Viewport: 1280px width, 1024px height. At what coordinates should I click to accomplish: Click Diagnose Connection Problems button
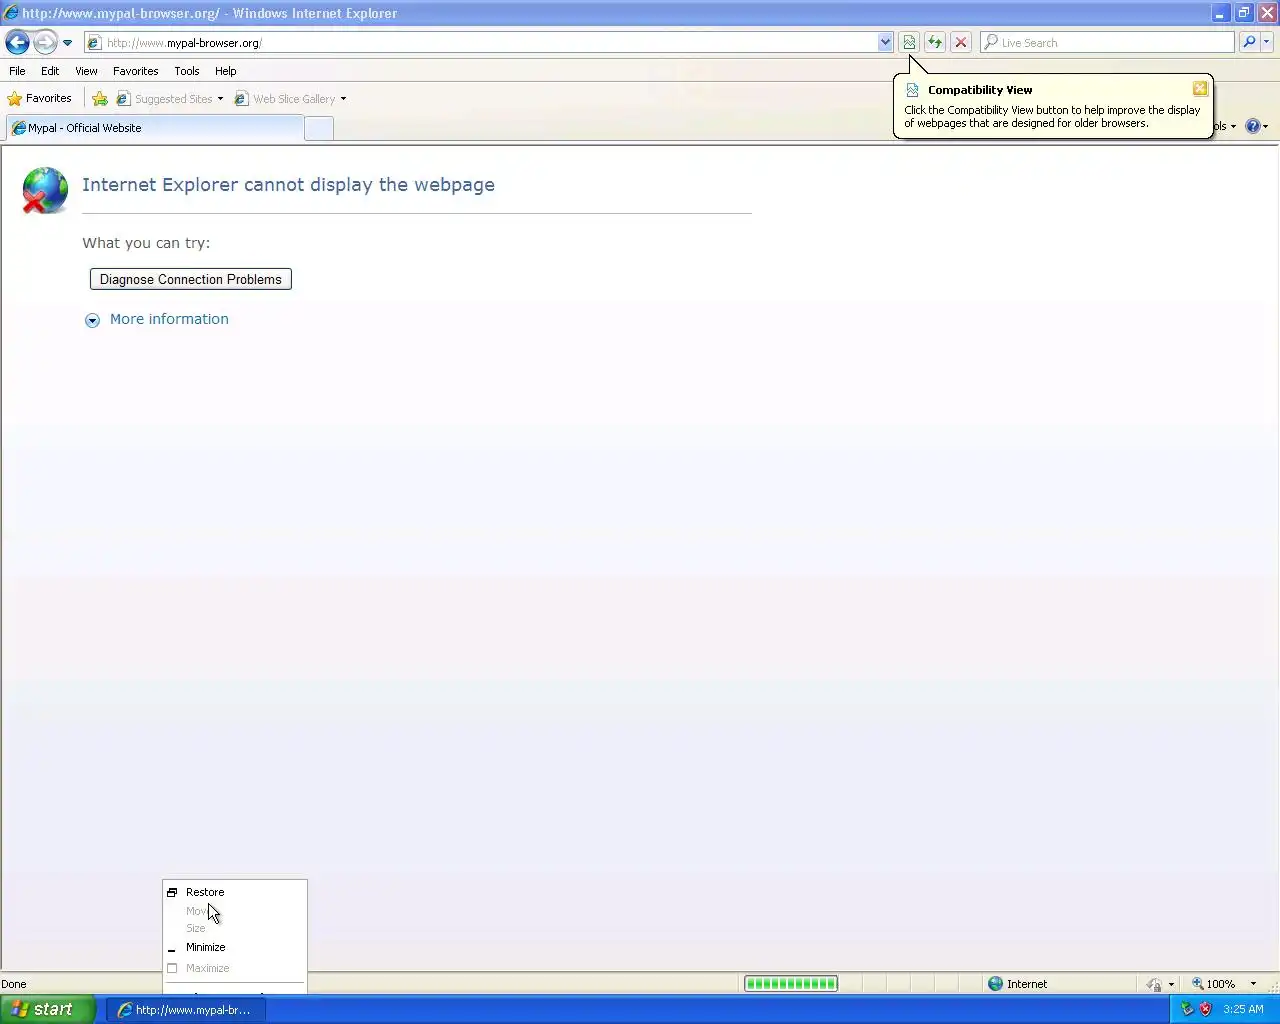tap(191, 279)
